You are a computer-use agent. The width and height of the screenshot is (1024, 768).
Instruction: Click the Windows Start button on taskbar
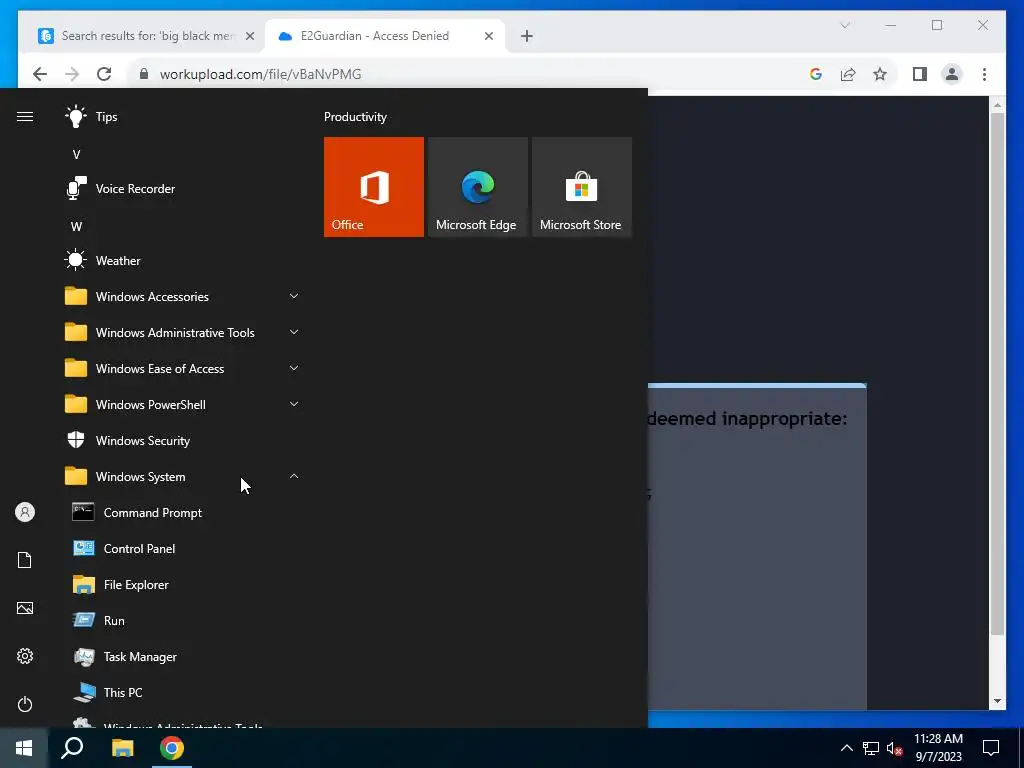point(24,748)
